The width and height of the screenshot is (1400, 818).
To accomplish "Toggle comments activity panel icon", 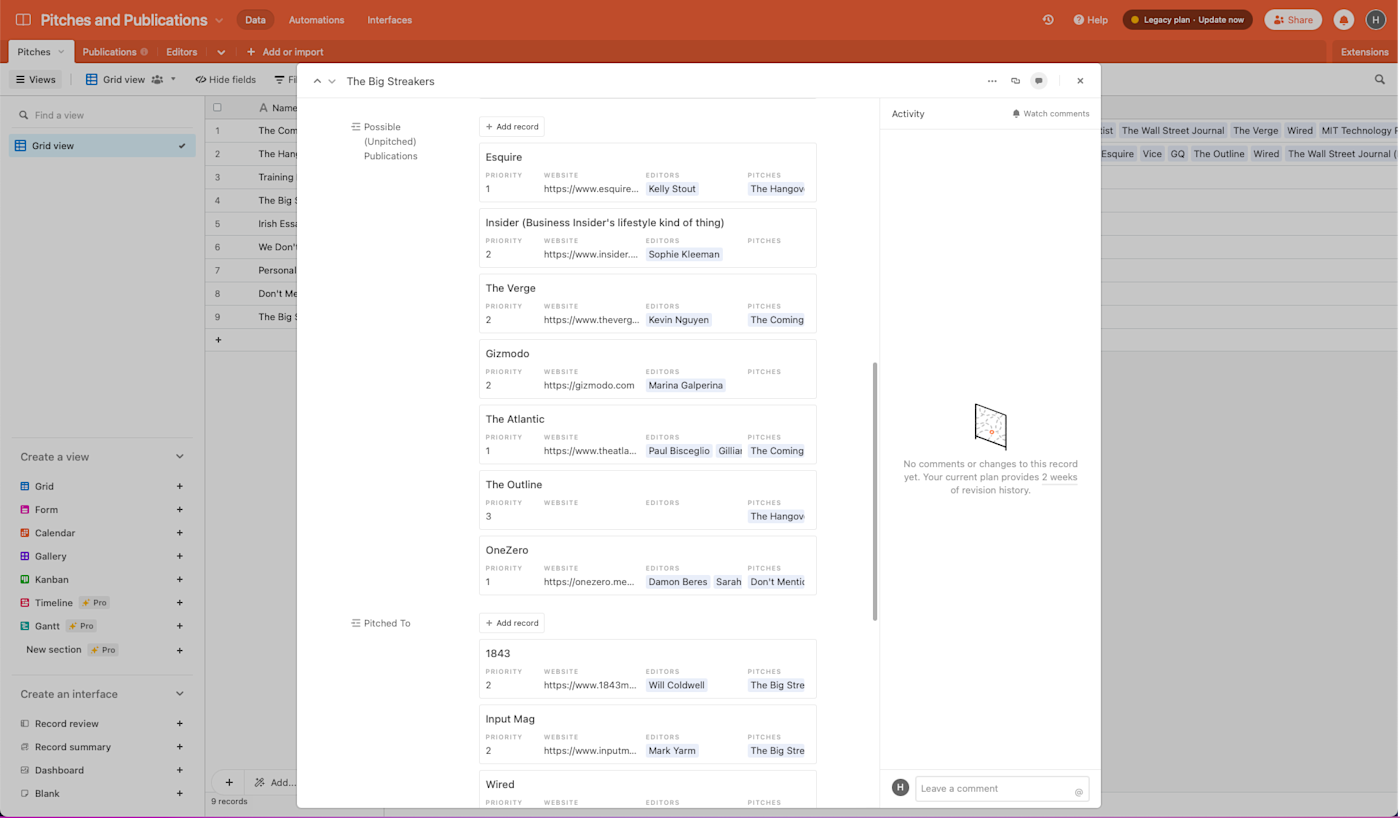I will click(x=1039, y=81).
